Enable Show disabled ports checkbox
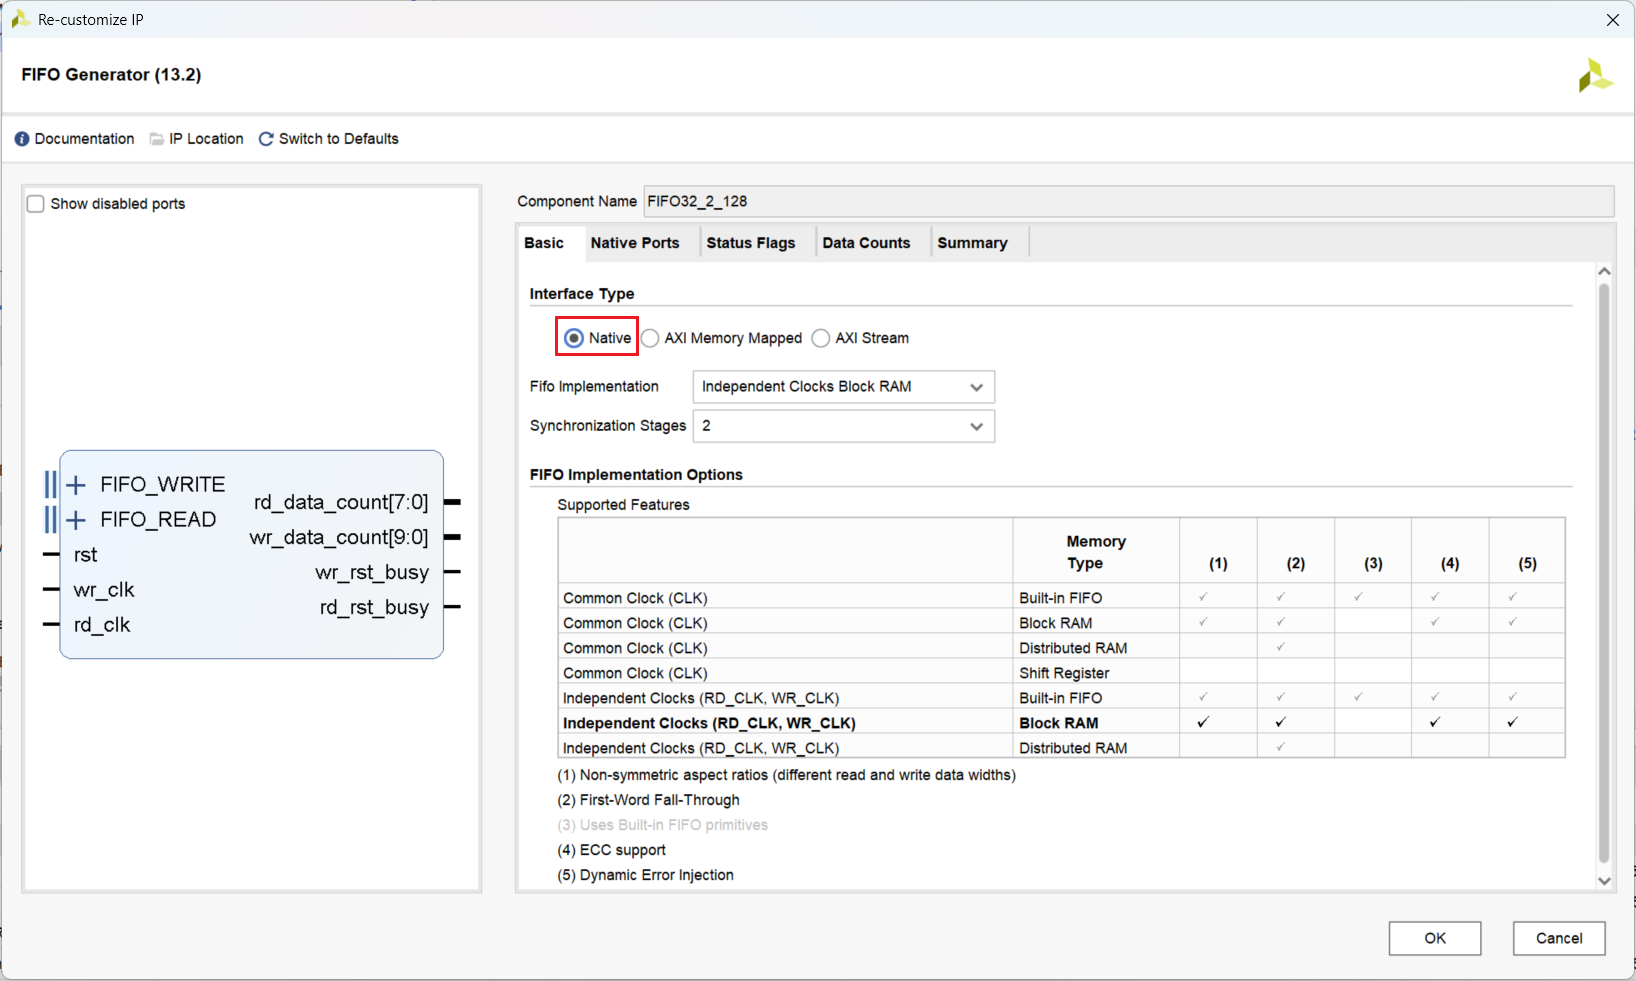Viewport: 1636px width, 981px height. [x=36, y=204]
